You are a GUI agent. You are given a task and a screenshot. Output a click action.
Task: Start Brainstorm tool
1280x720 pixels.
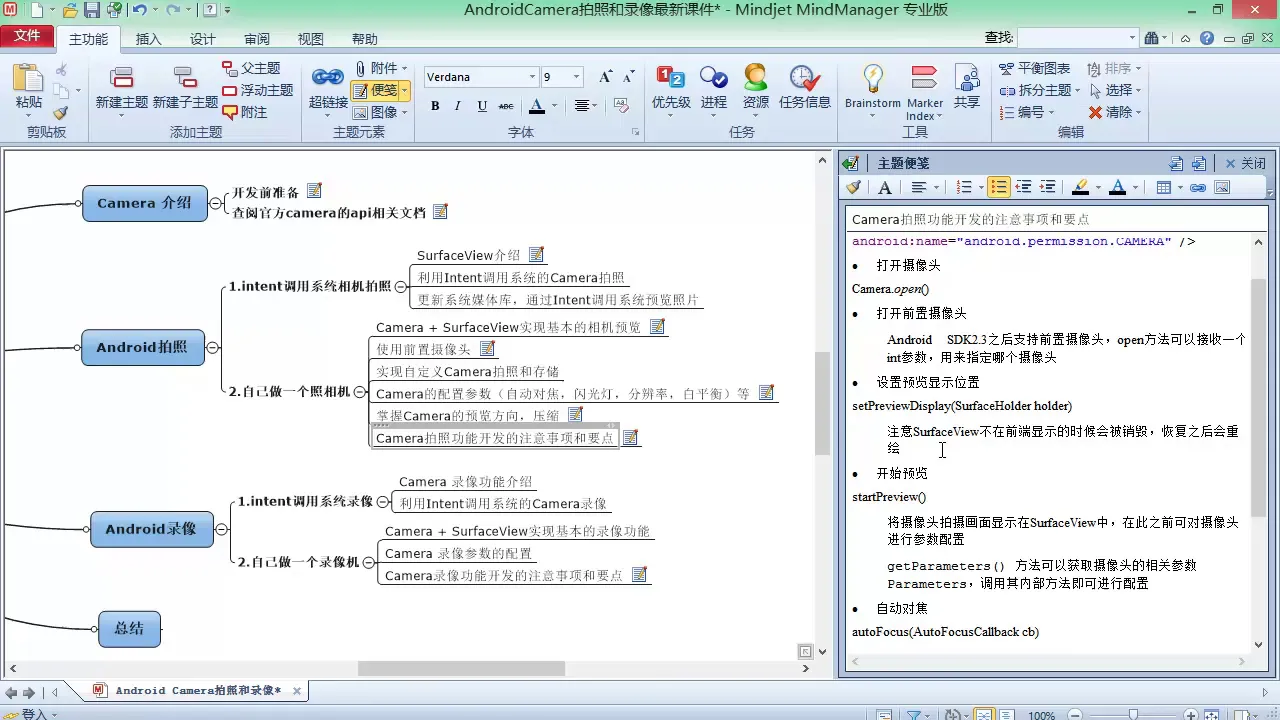pyautogui.click(x=873, y=91)
